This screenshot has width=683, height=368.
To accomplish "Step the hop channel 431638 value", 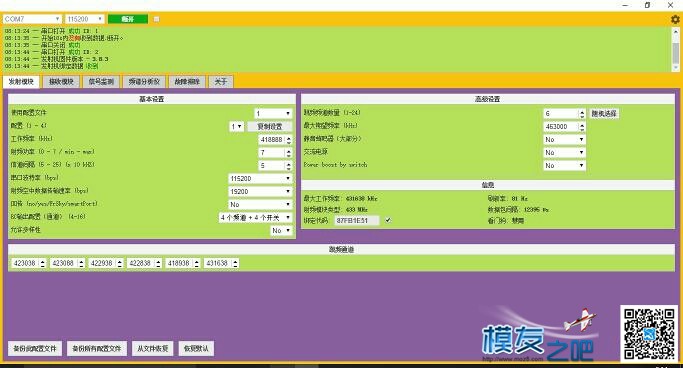I will pyautogui.click(x=235, y=263).
